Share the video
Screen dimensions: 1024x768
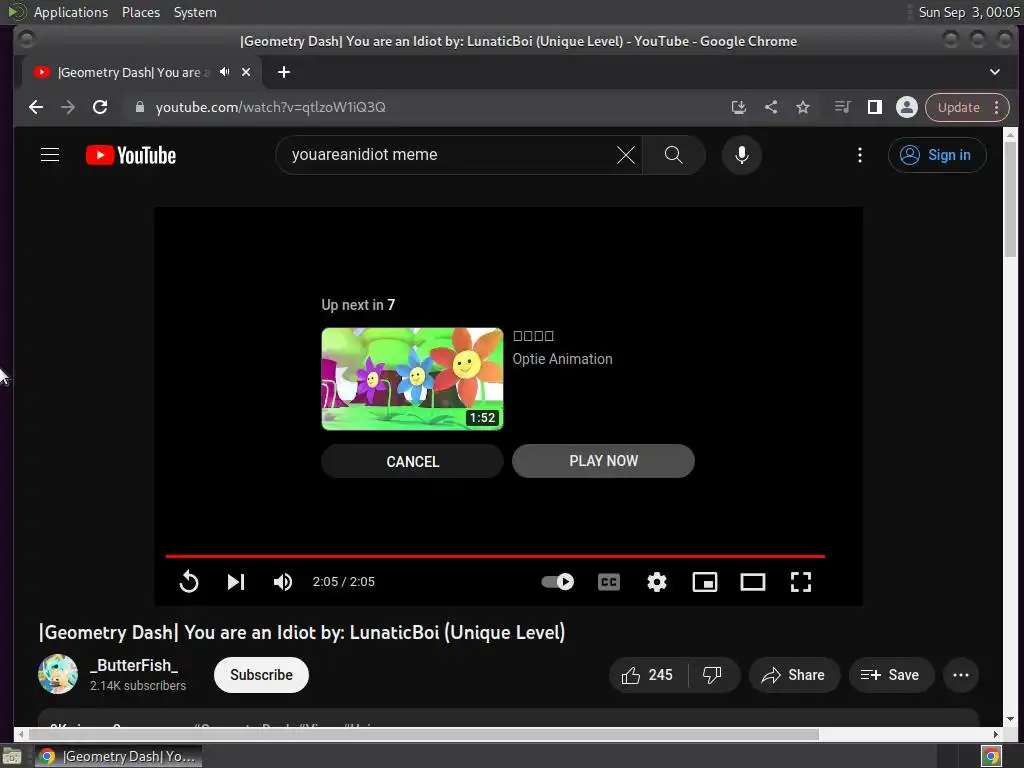(x=793, y=675)
